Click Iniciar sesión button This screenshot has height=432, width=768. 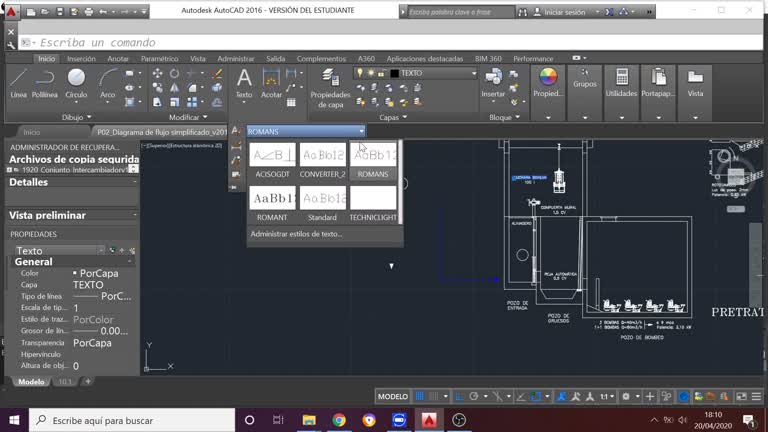559,12
